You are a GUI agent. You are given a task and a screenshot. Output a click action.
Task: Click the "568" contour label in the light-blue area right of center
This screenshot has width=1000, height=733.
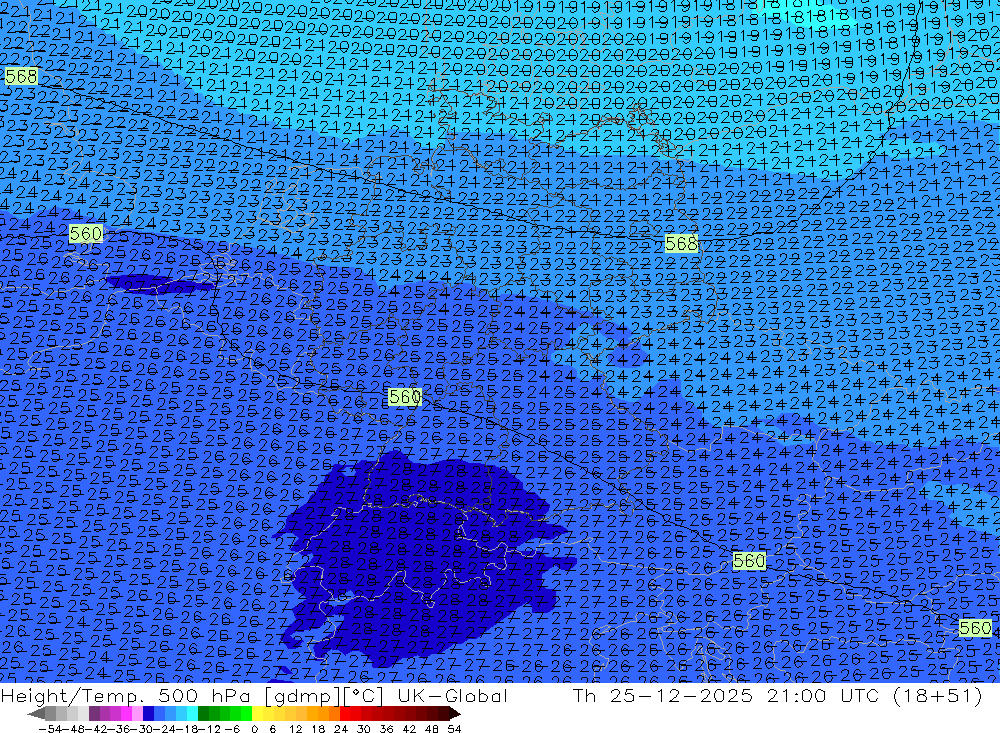(681, 243)
